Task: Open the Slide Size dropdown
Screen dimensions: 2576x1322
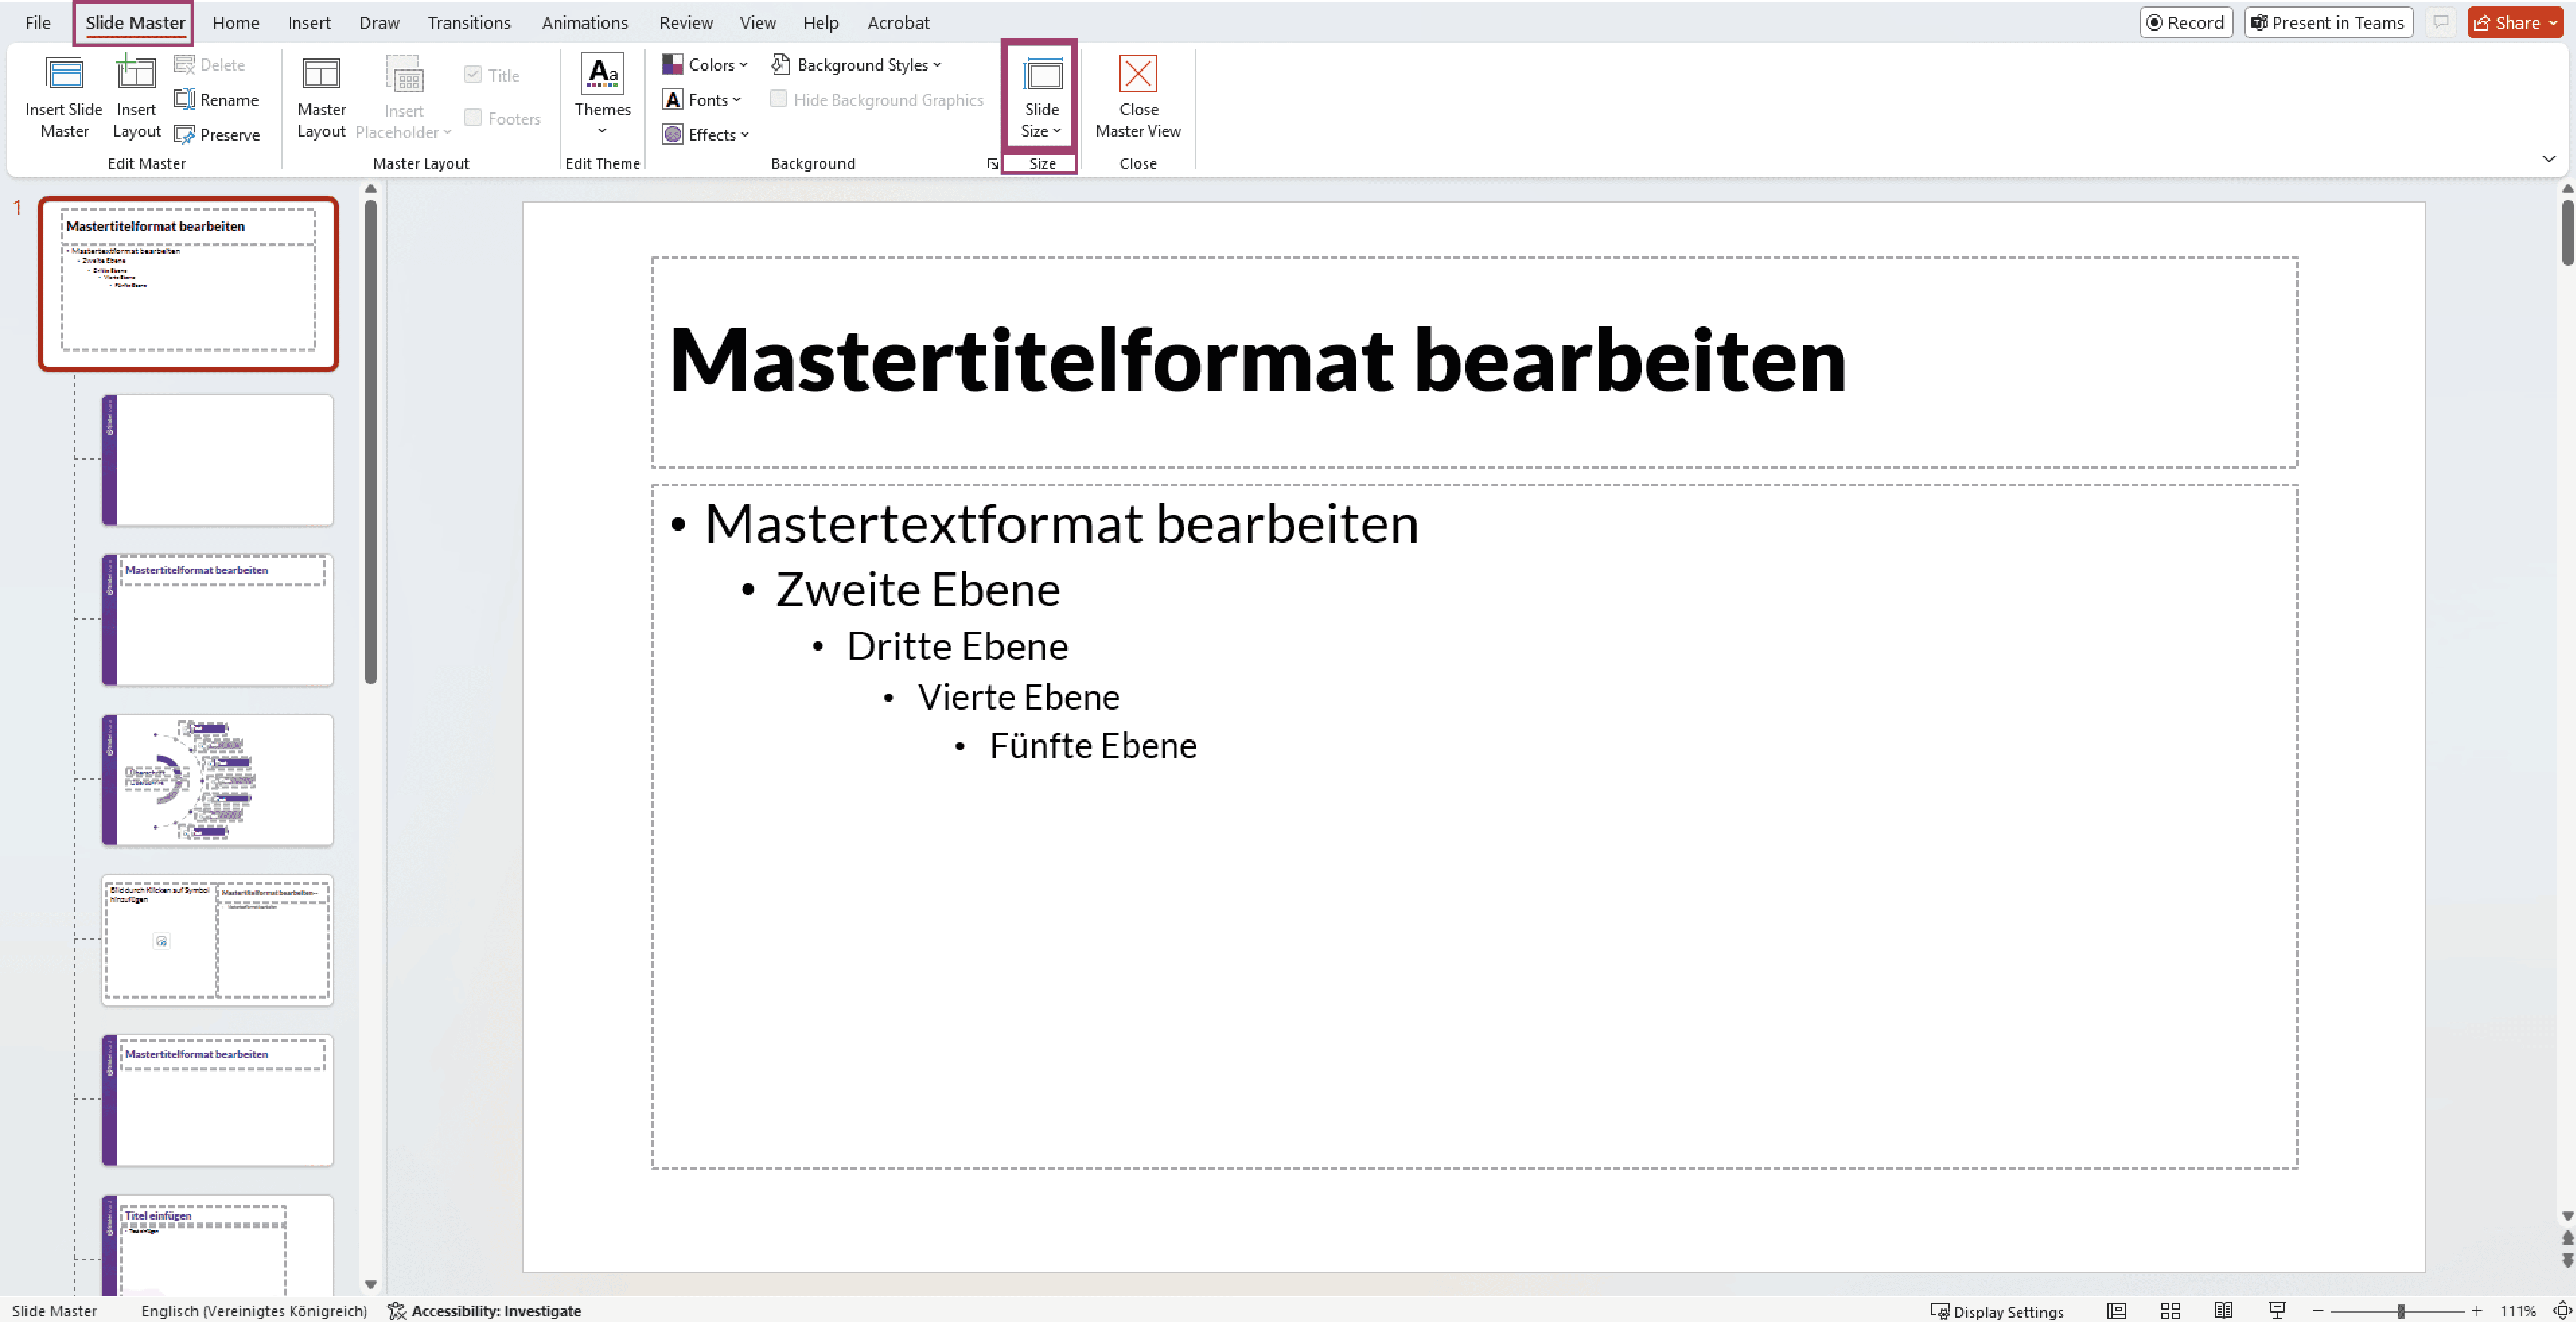Action: point(1041,96)
